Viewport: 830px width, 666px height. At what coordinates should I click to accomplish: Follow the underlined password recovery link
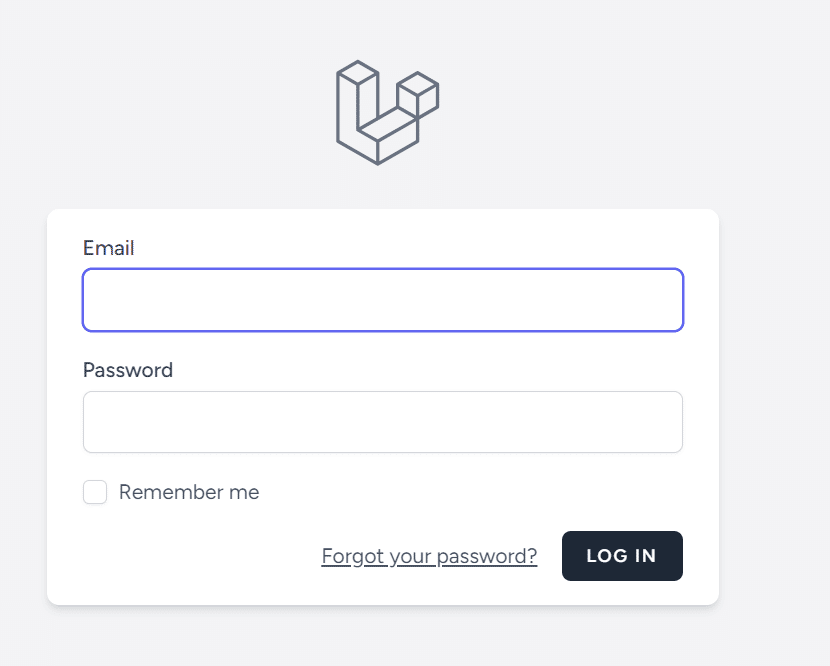429,556
